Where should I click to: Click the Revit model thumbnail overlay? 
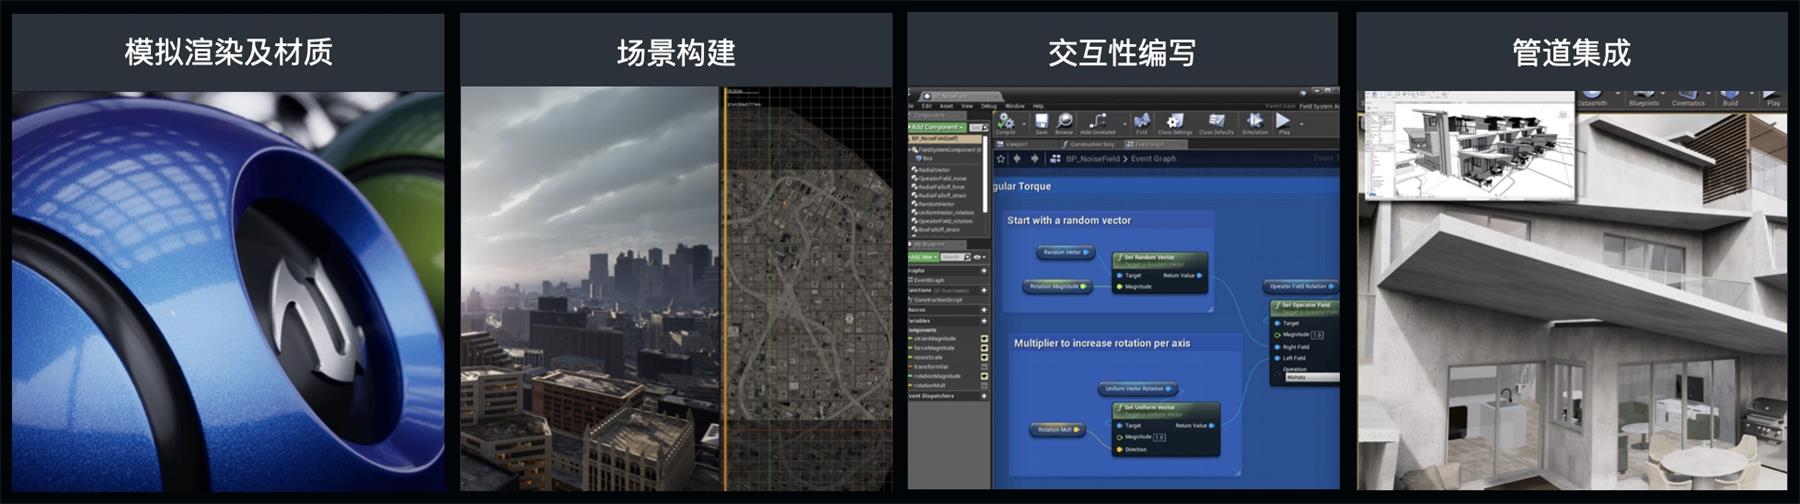(x=1469, y=146)
